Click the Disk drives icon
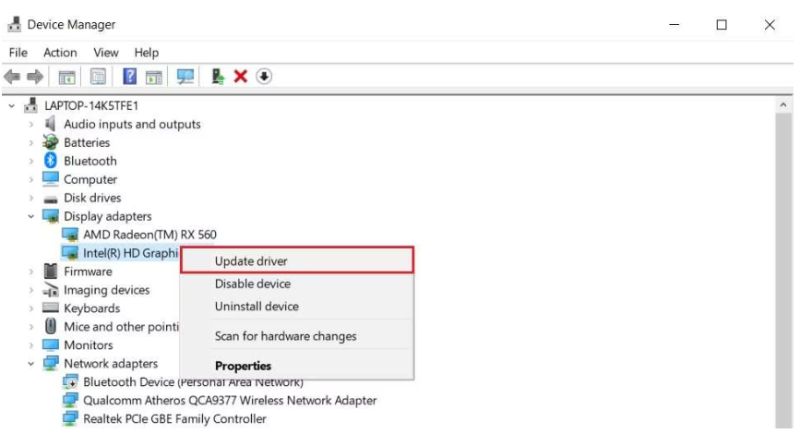 pos(51,199)
